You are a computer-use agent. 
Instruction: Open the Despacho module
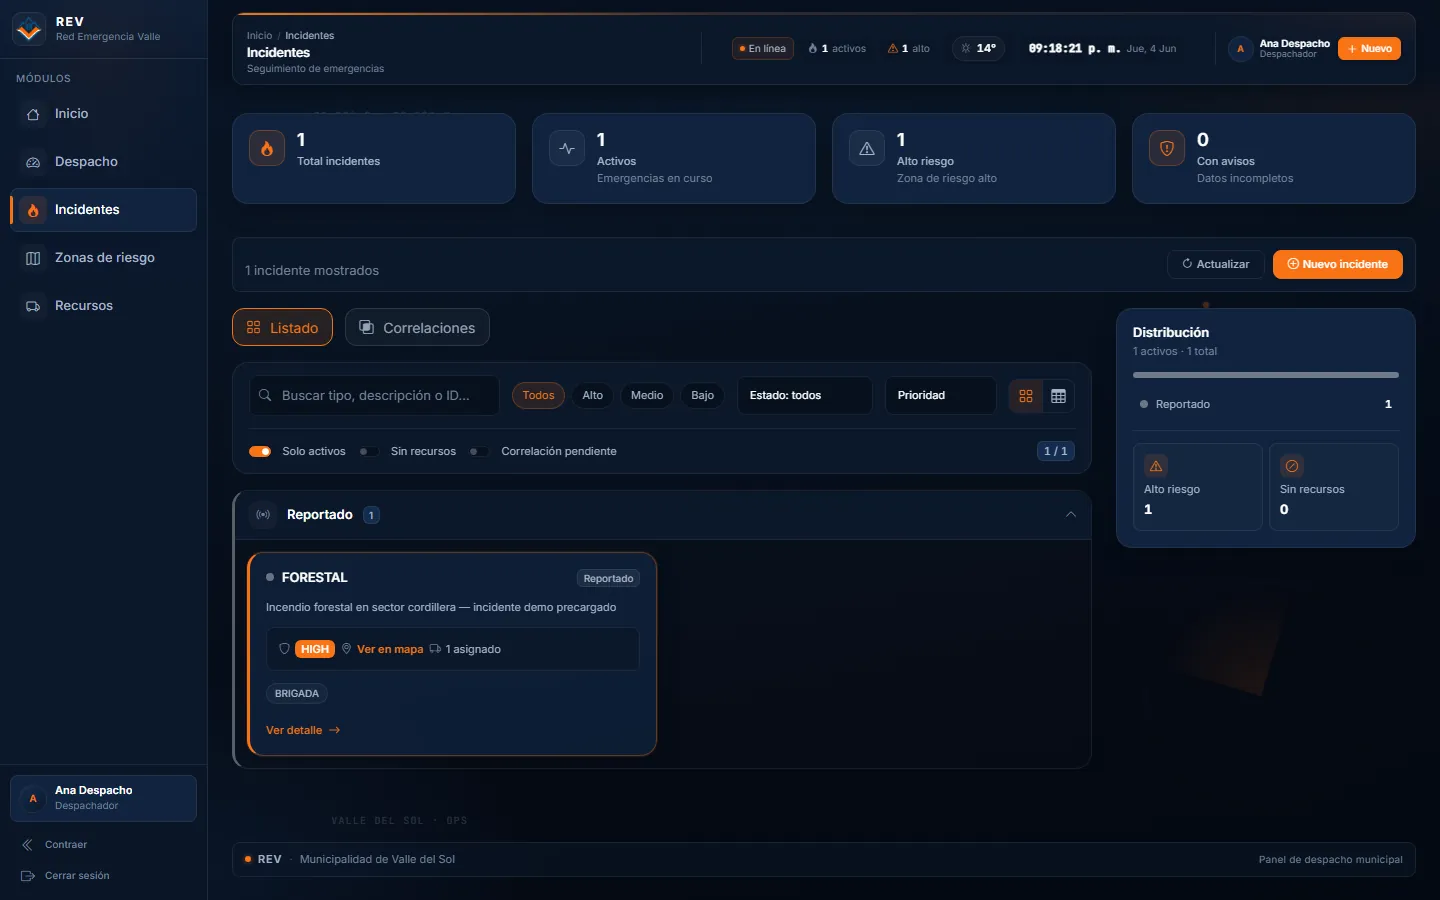(103, 162)
